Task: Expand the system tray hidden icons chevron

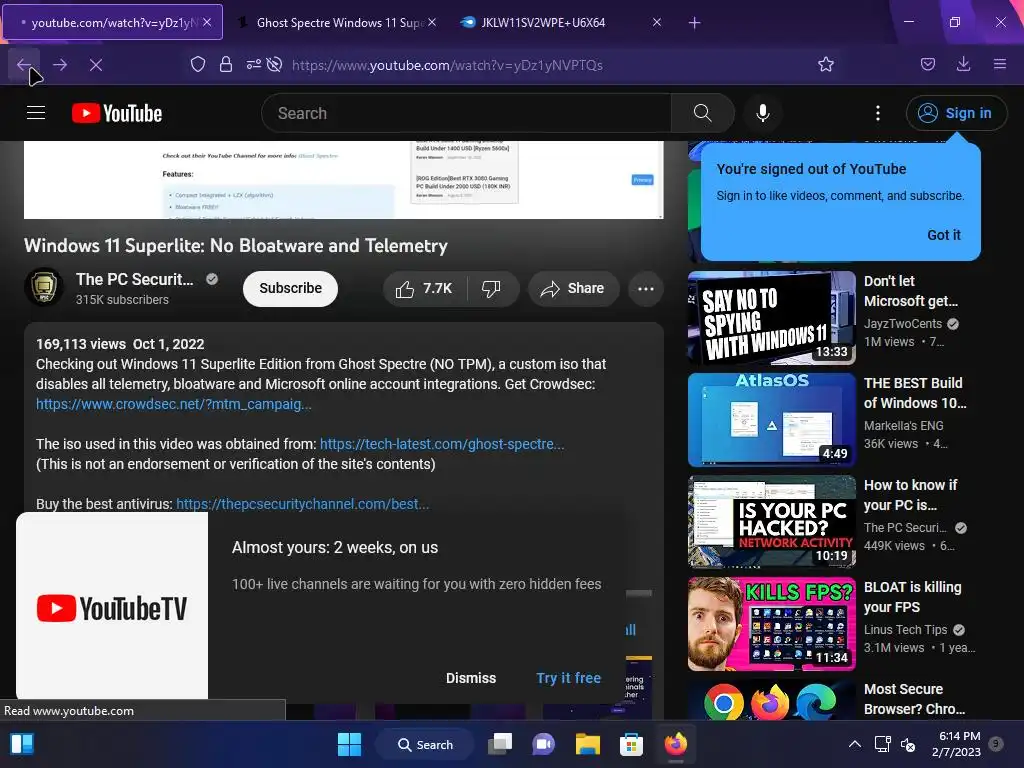Action: [854, 744]
